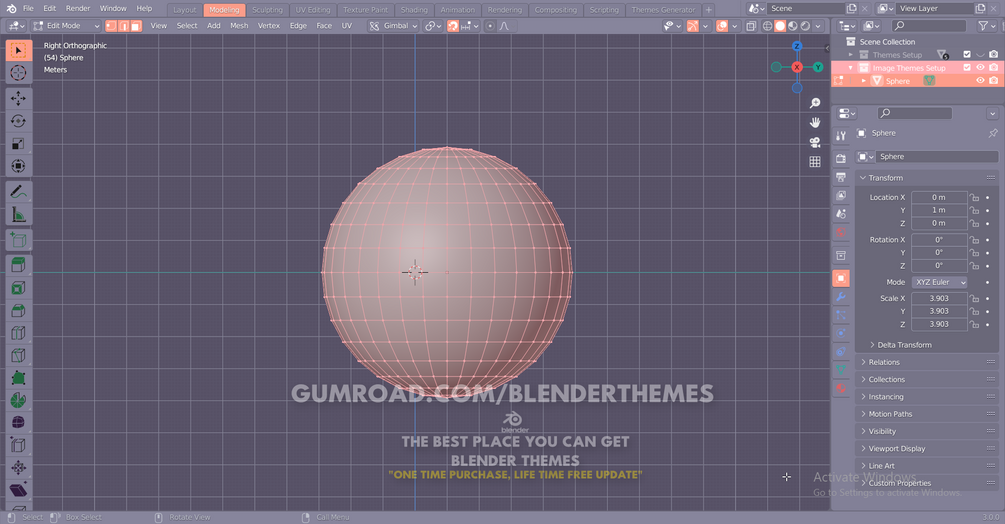1005x524 pixels.
Task: Switch to the Sculpting workspace tab
Action: (x=267, y=10)
